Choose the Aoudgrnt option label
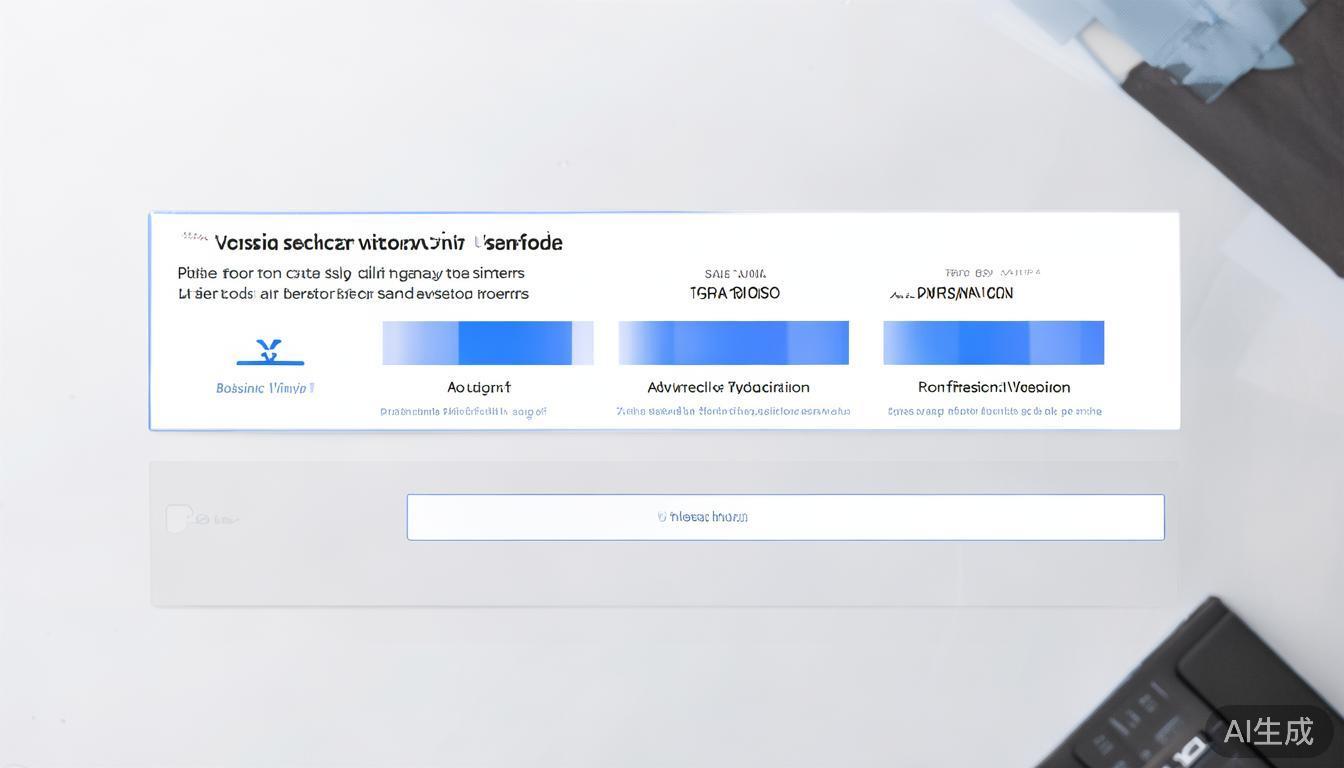 [x=478, y=387]
